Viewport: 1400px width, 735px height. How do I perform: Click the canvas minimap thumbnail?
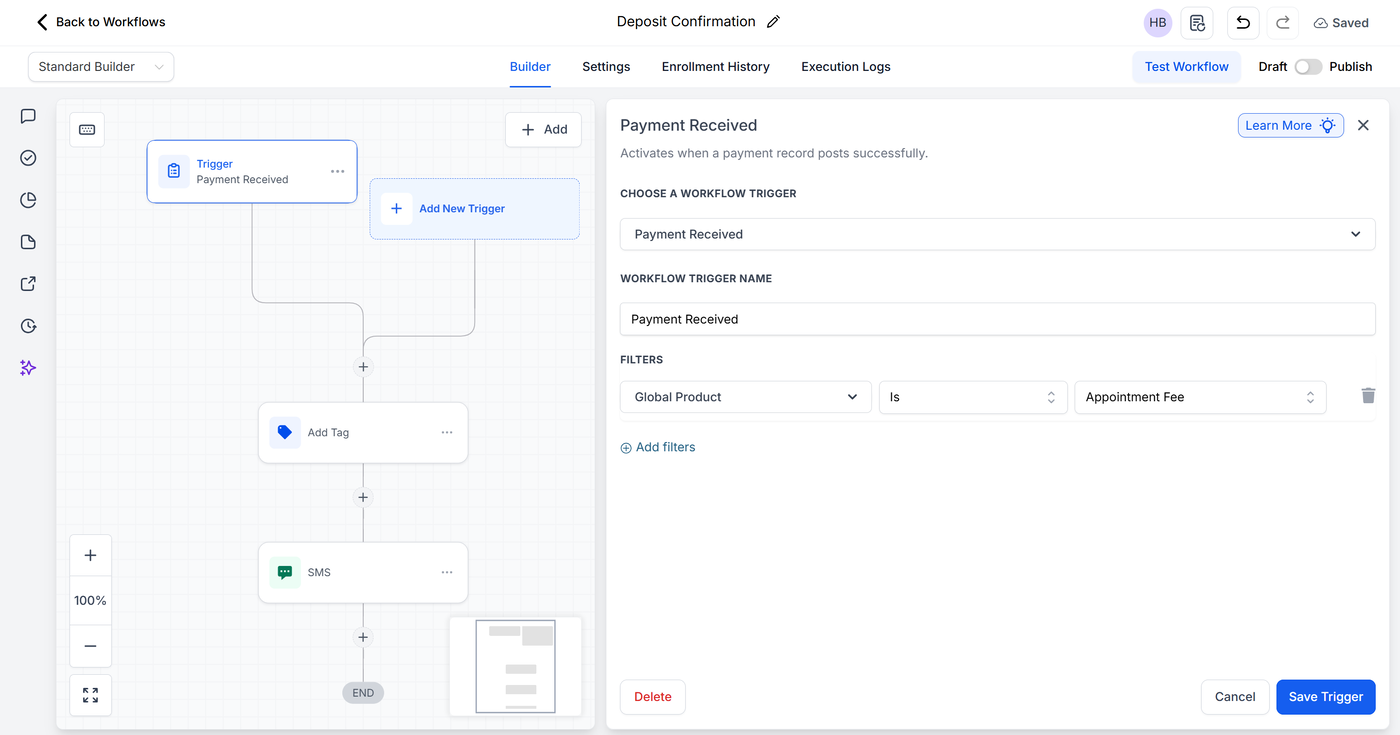click(x=516, y=666)
